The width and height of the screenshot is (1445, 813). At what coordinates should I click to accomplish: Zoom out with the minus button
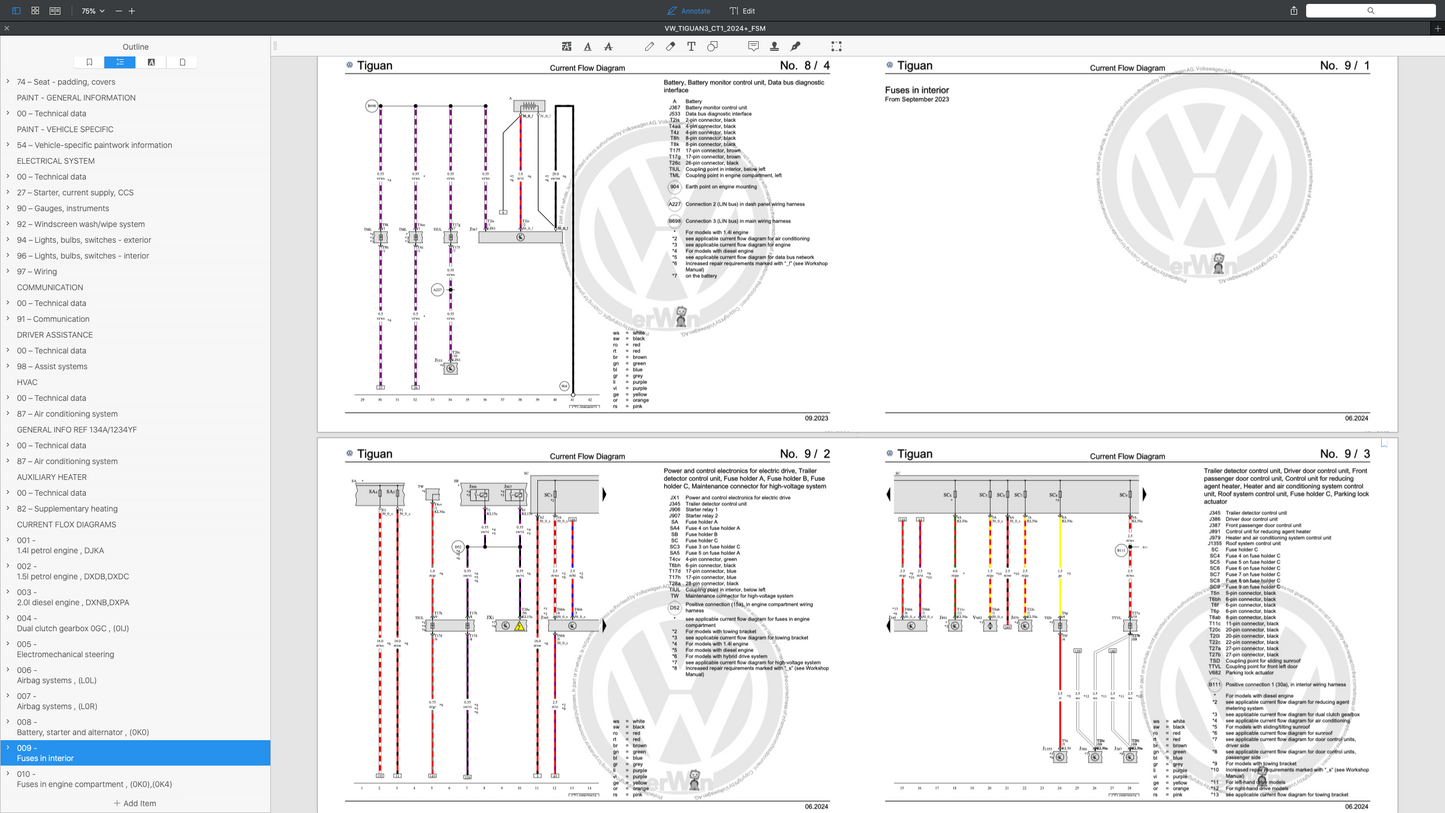(119, 11)
